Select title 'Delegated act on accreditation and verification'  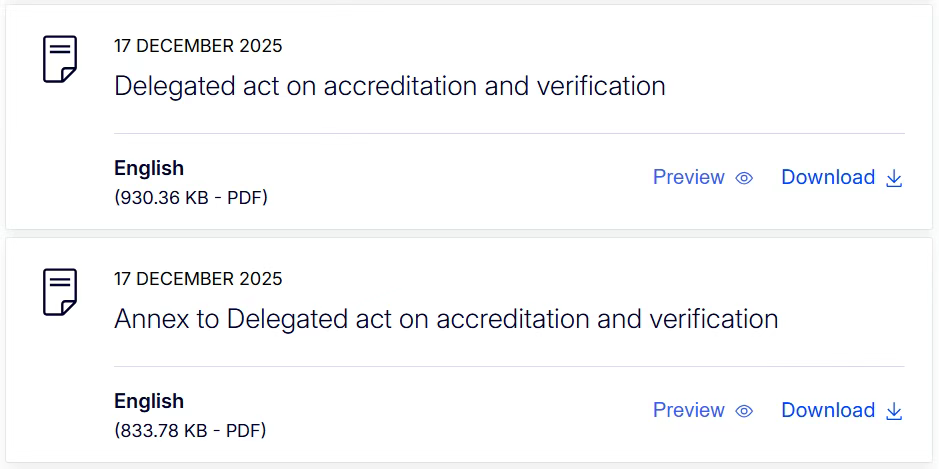(x=390, y=86)
